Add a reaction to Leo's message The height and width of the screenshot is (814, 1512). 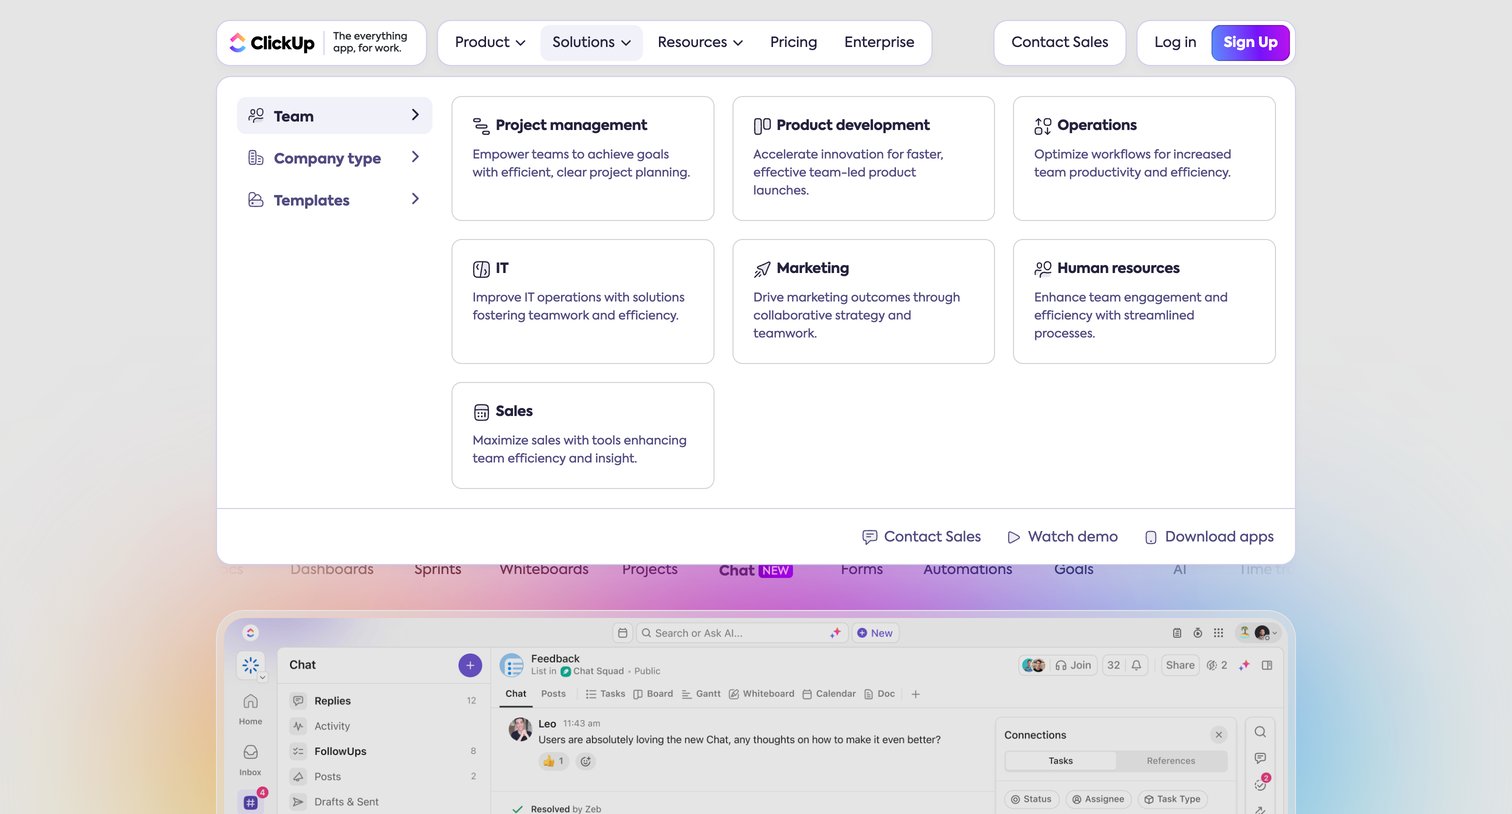586,761
